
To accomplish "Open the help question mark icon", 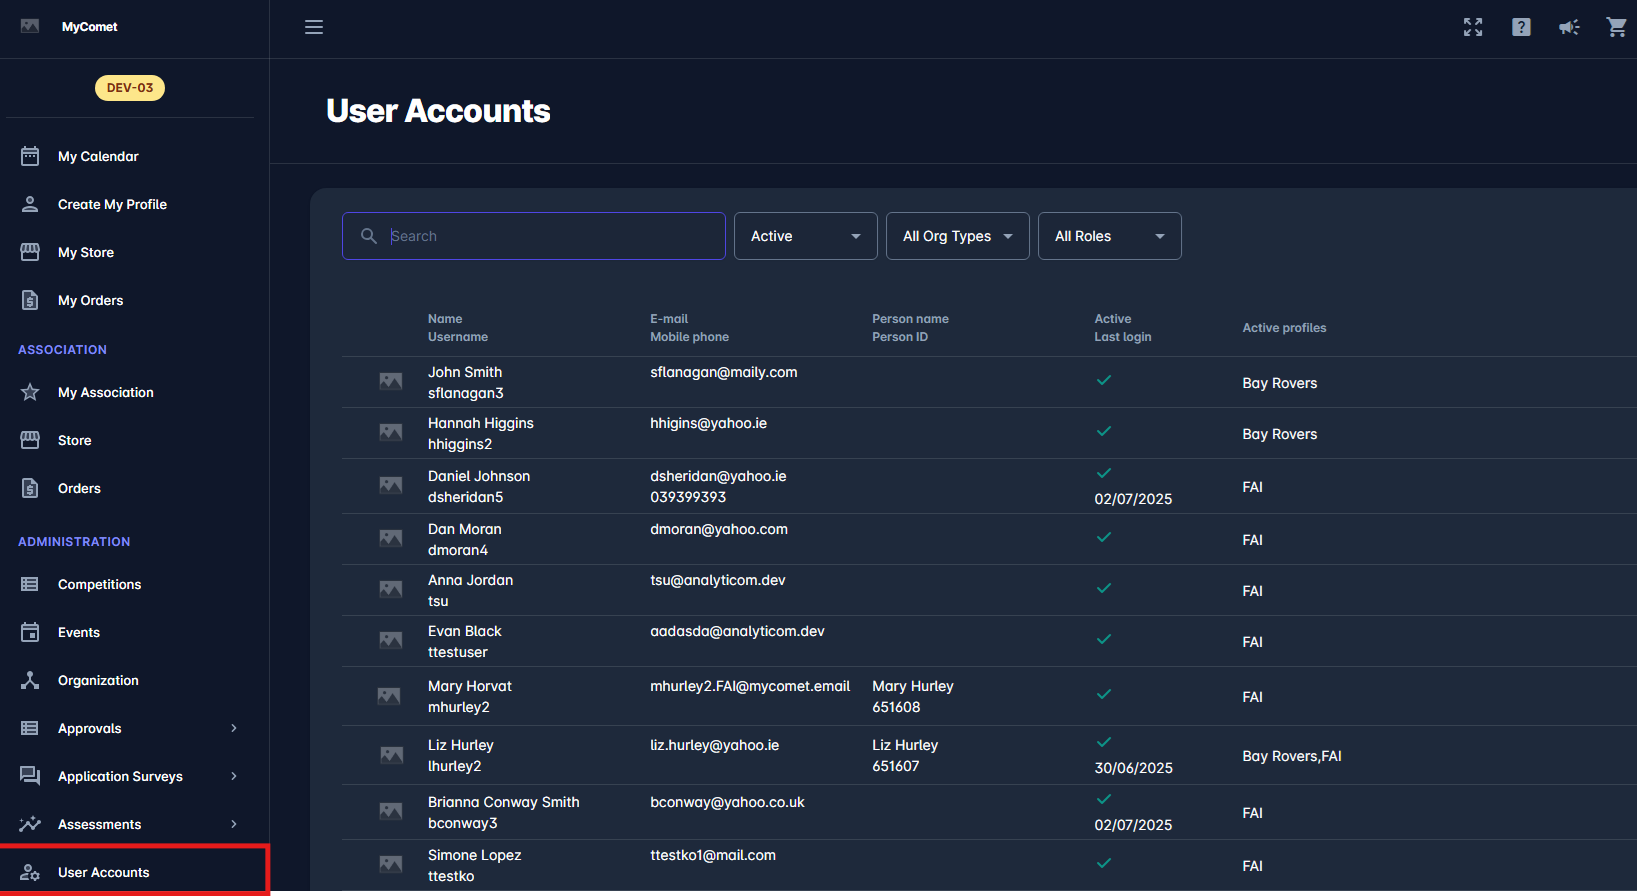I will click(x=1521, y=27).
